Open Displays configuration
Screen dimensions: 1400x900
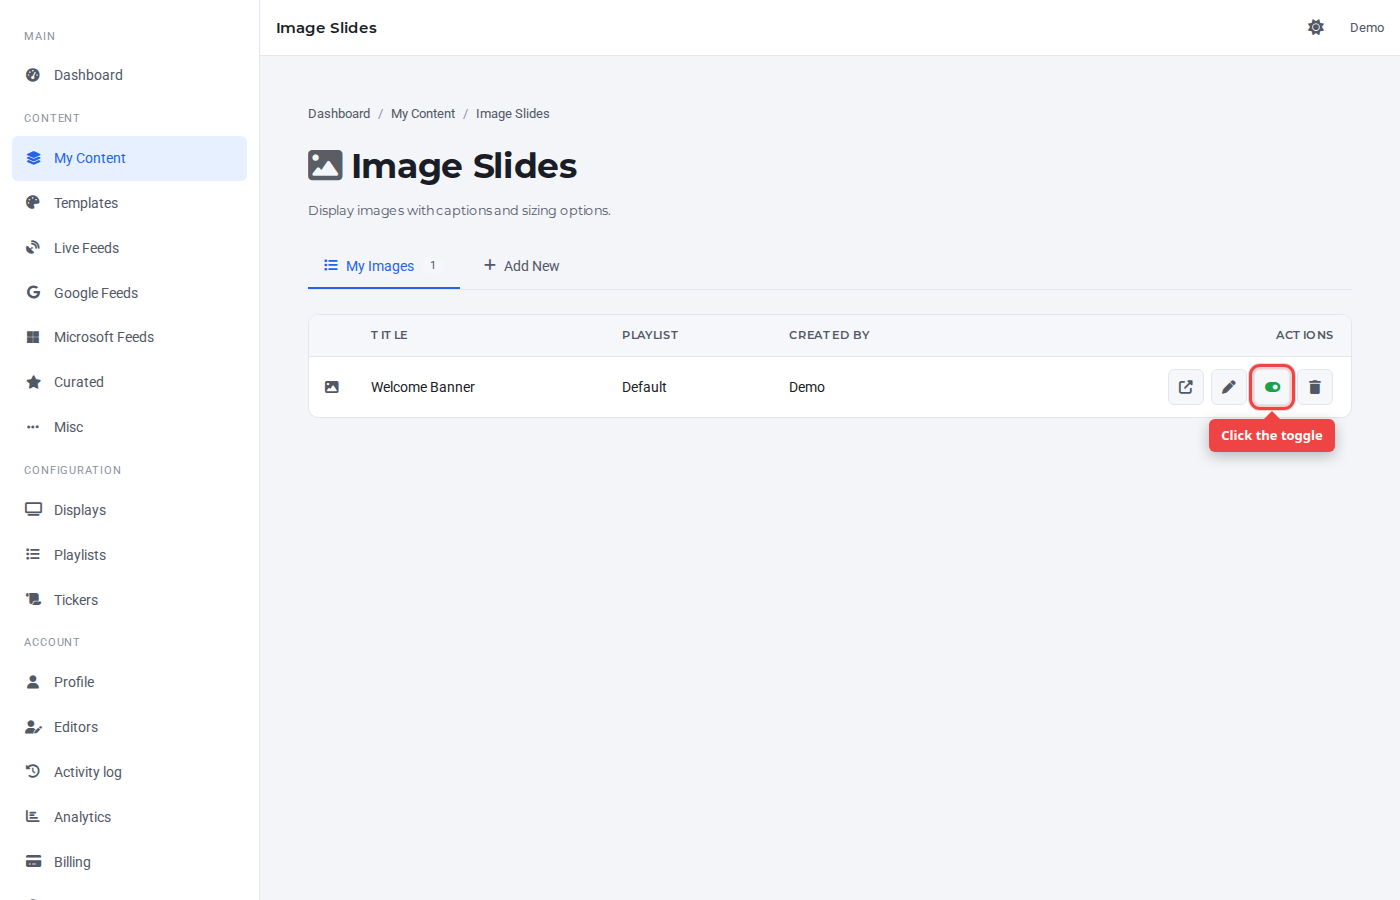129,510
